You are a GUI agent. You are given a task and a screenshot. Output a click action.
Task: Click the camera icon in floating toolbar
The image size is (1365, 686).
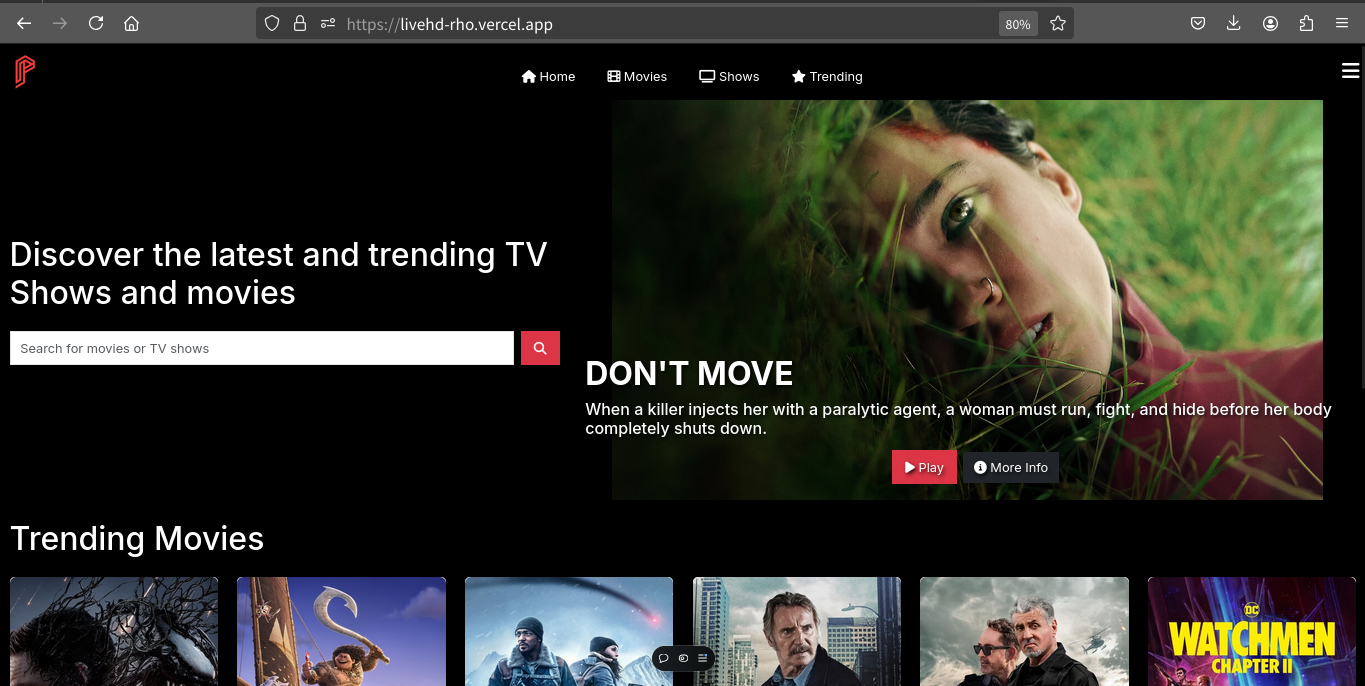[x=683, y=658]
